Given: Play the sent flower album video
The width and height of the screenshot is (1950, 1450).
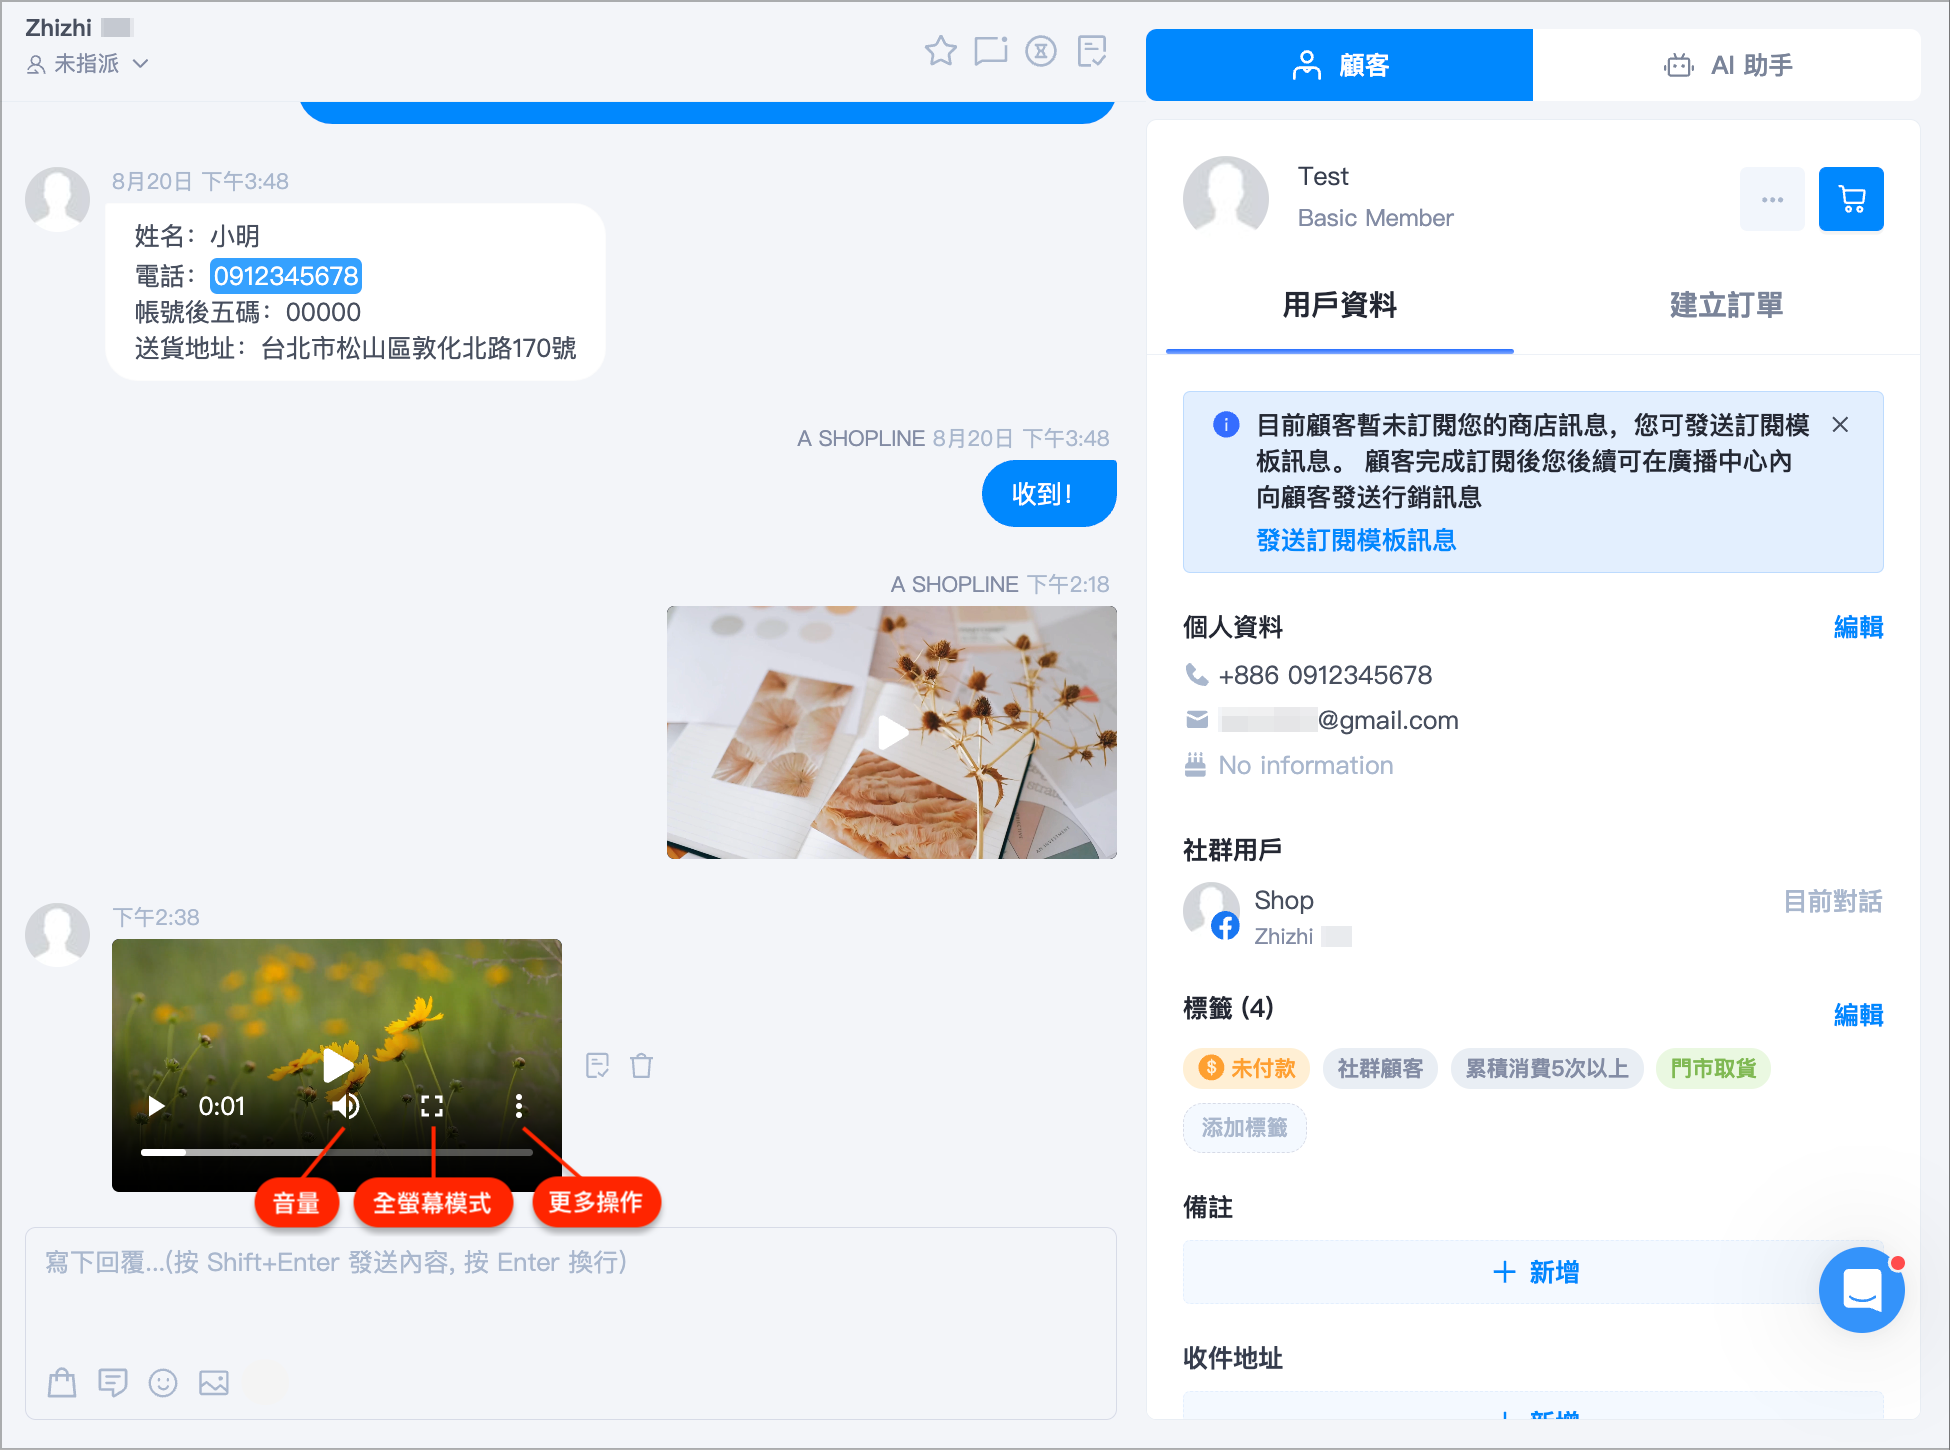Looking at the screenshot, I should 892,732.
